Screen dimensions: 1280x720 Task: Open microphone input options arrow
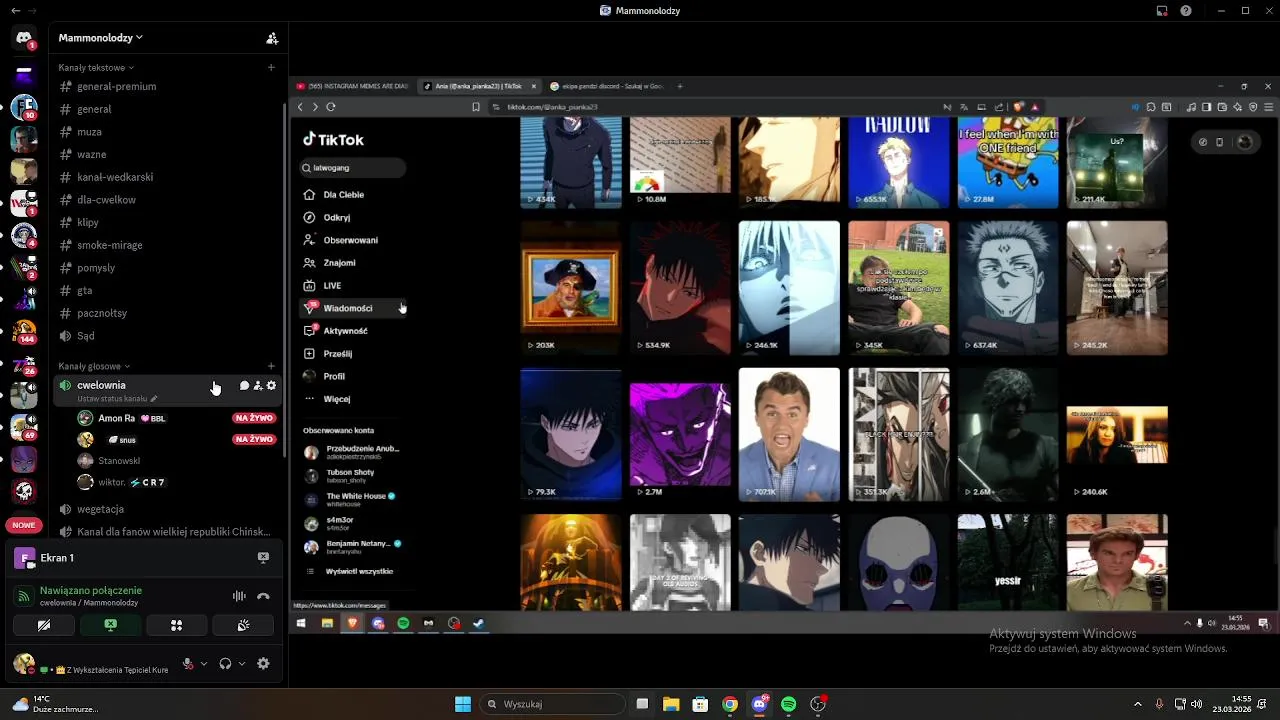point(204,663)
